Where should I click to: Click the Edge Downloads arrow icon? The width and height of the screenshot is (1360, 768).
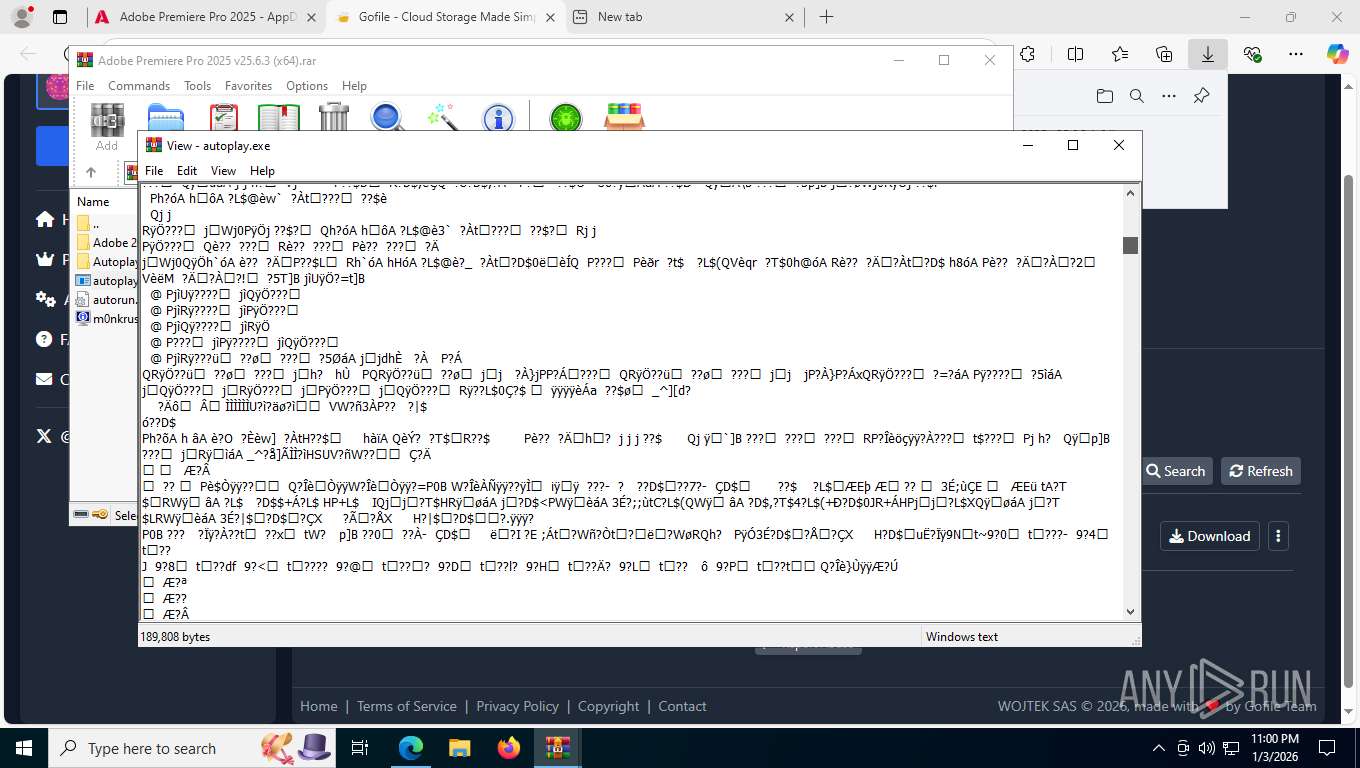[1208, 54]
